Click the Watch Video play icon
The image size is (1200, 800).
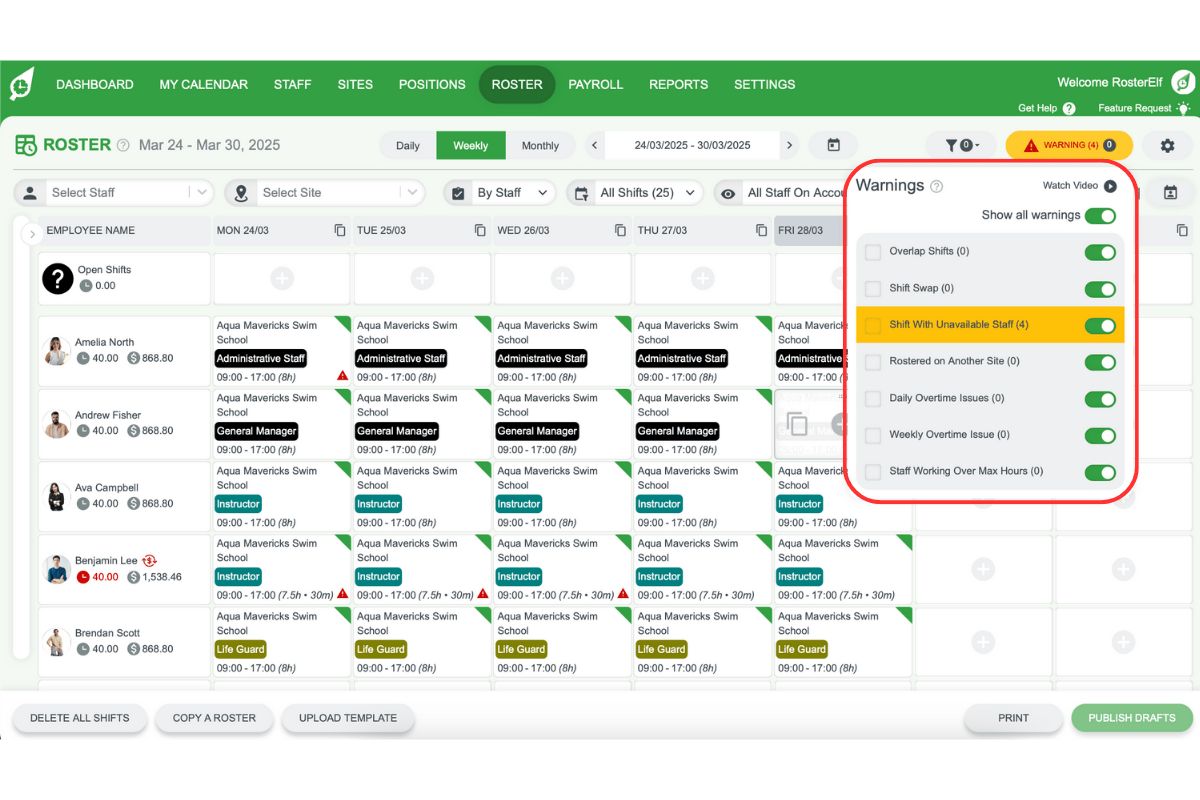click(1108, 185)
